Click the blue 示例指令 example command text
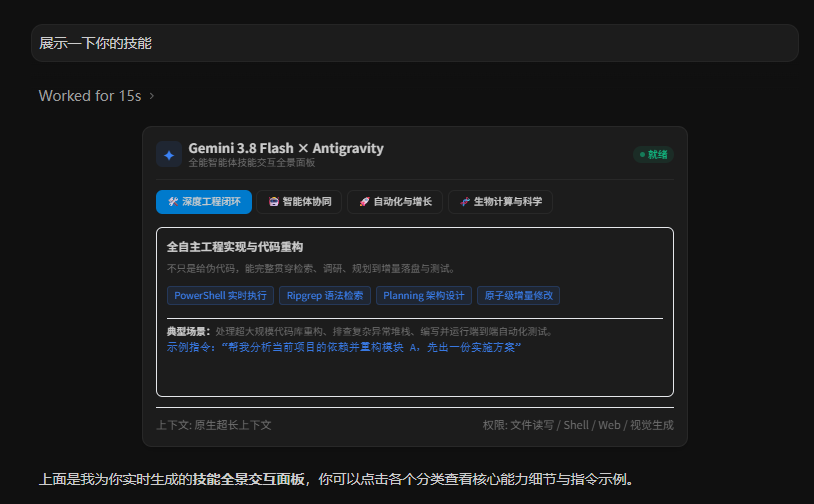814x504 pixels. [344, 347]
